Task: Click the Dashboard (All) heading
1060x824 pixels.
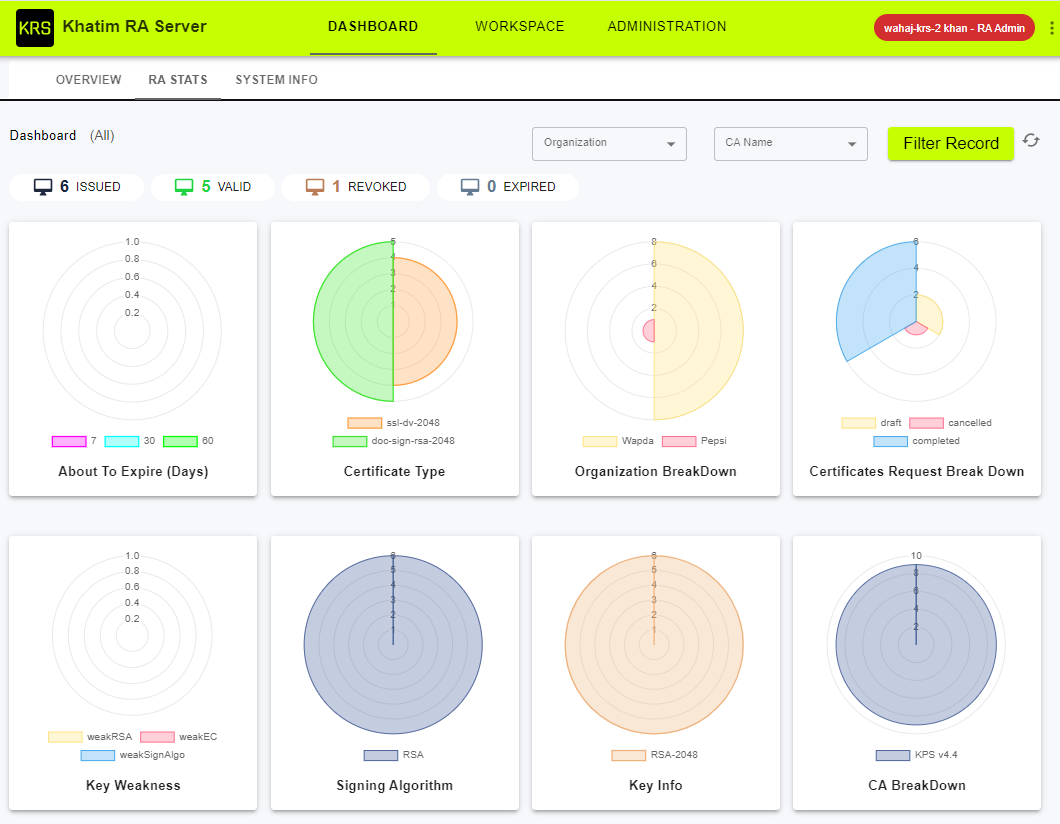Action: click(62, 136)
